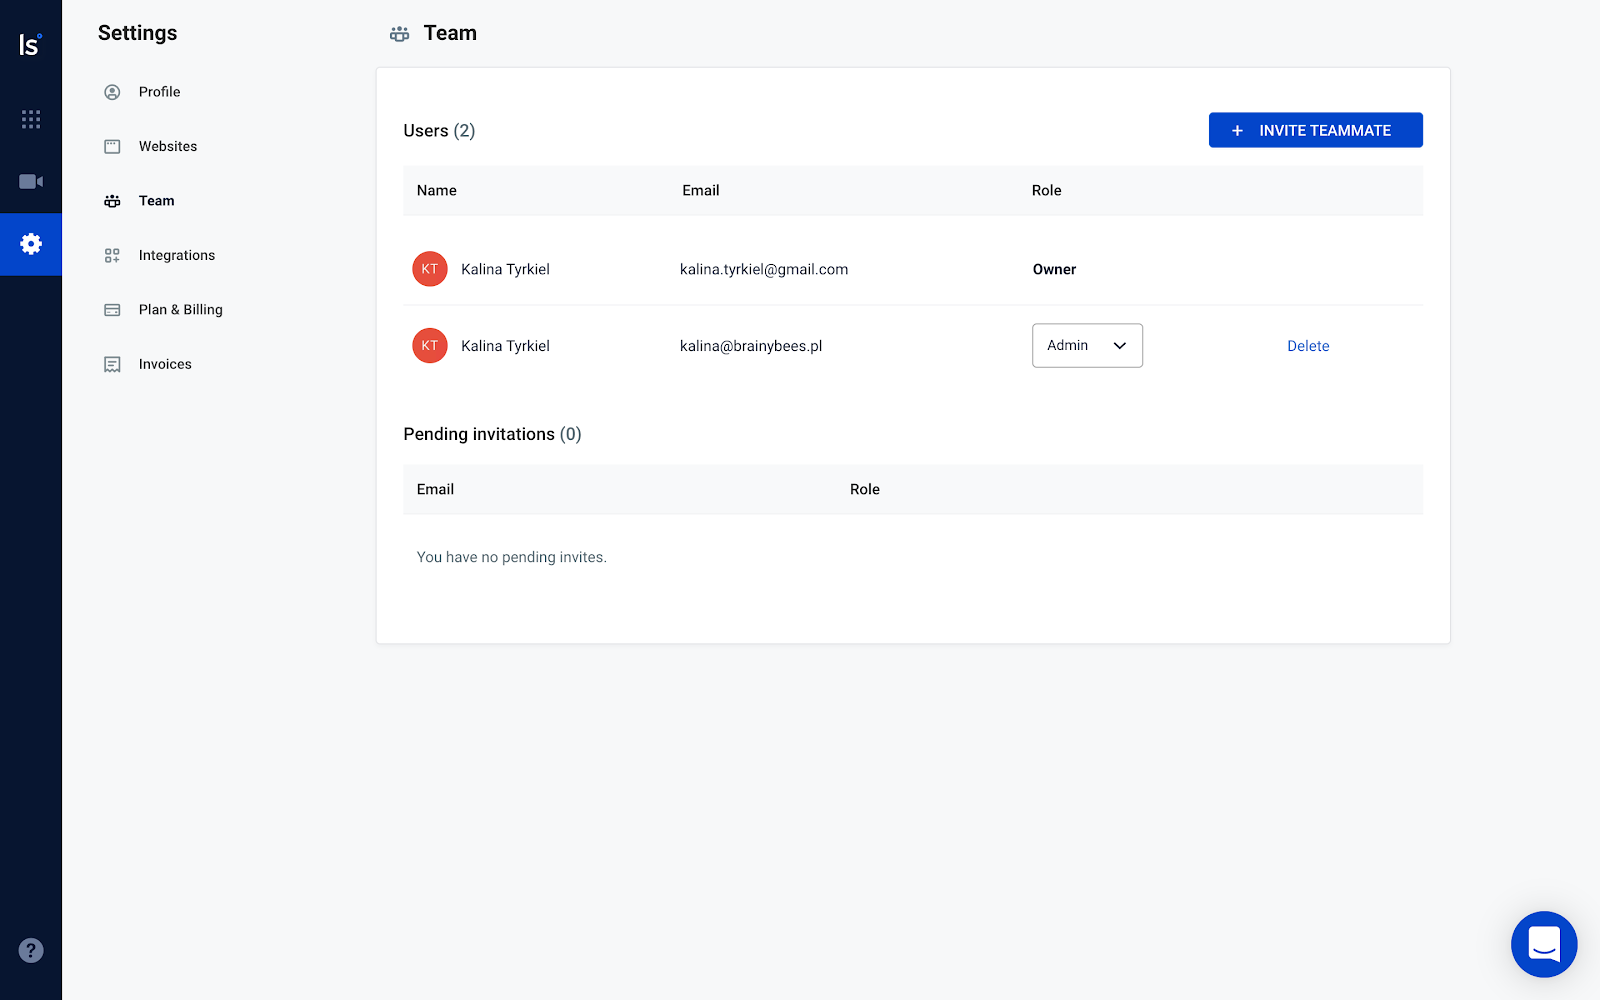Open the help question mark icon
Screen dimensions: 1600x1000
(x=31, y=950)
